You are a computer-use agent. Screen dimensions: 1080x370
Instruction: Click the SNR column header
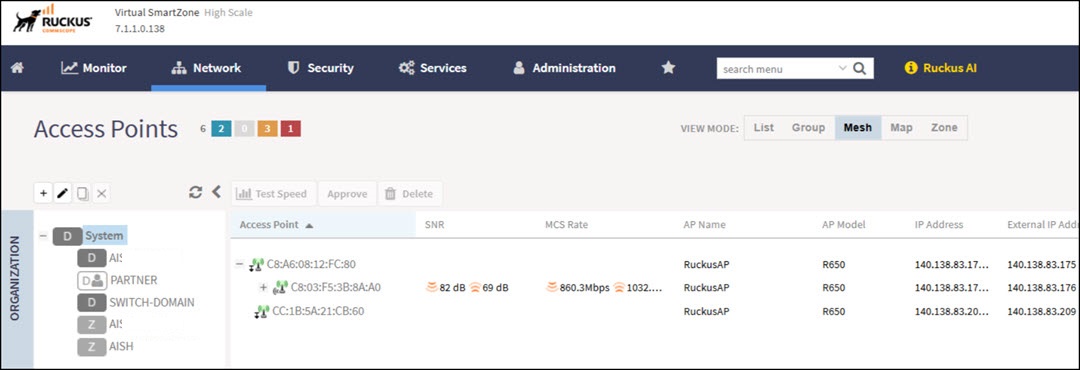pyautogui.click(x=435, y=225)
